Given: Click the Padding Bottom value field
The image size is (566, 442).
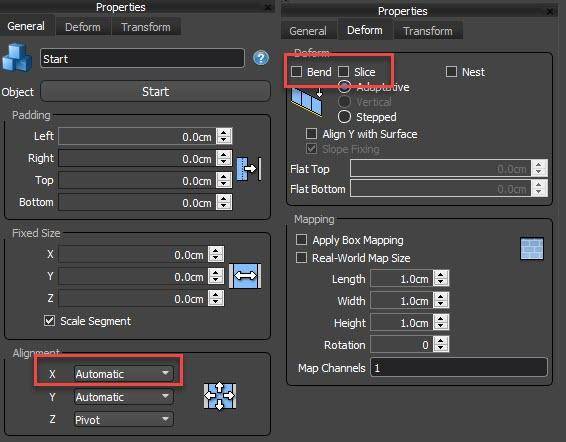Looking at the screenshot, I should tap(137, 202).
